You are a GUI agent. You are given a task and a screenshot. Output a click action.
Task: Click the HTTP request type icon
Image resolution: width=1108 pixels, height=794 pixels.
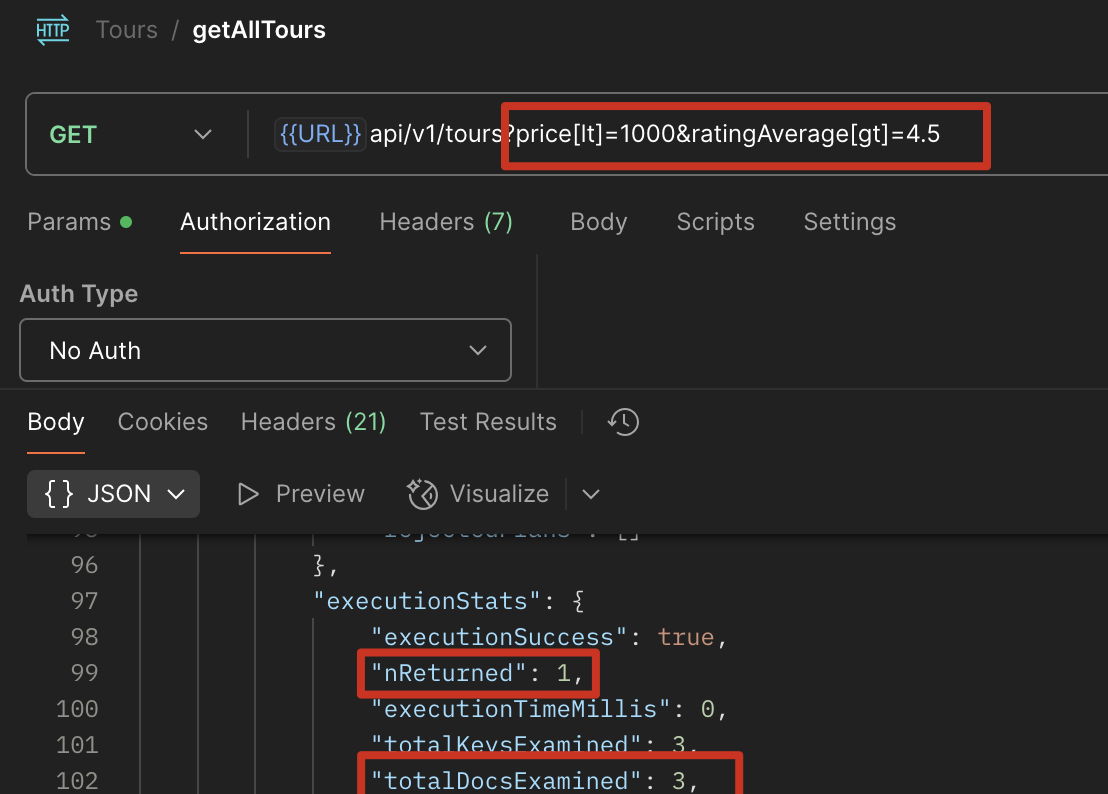53,30
